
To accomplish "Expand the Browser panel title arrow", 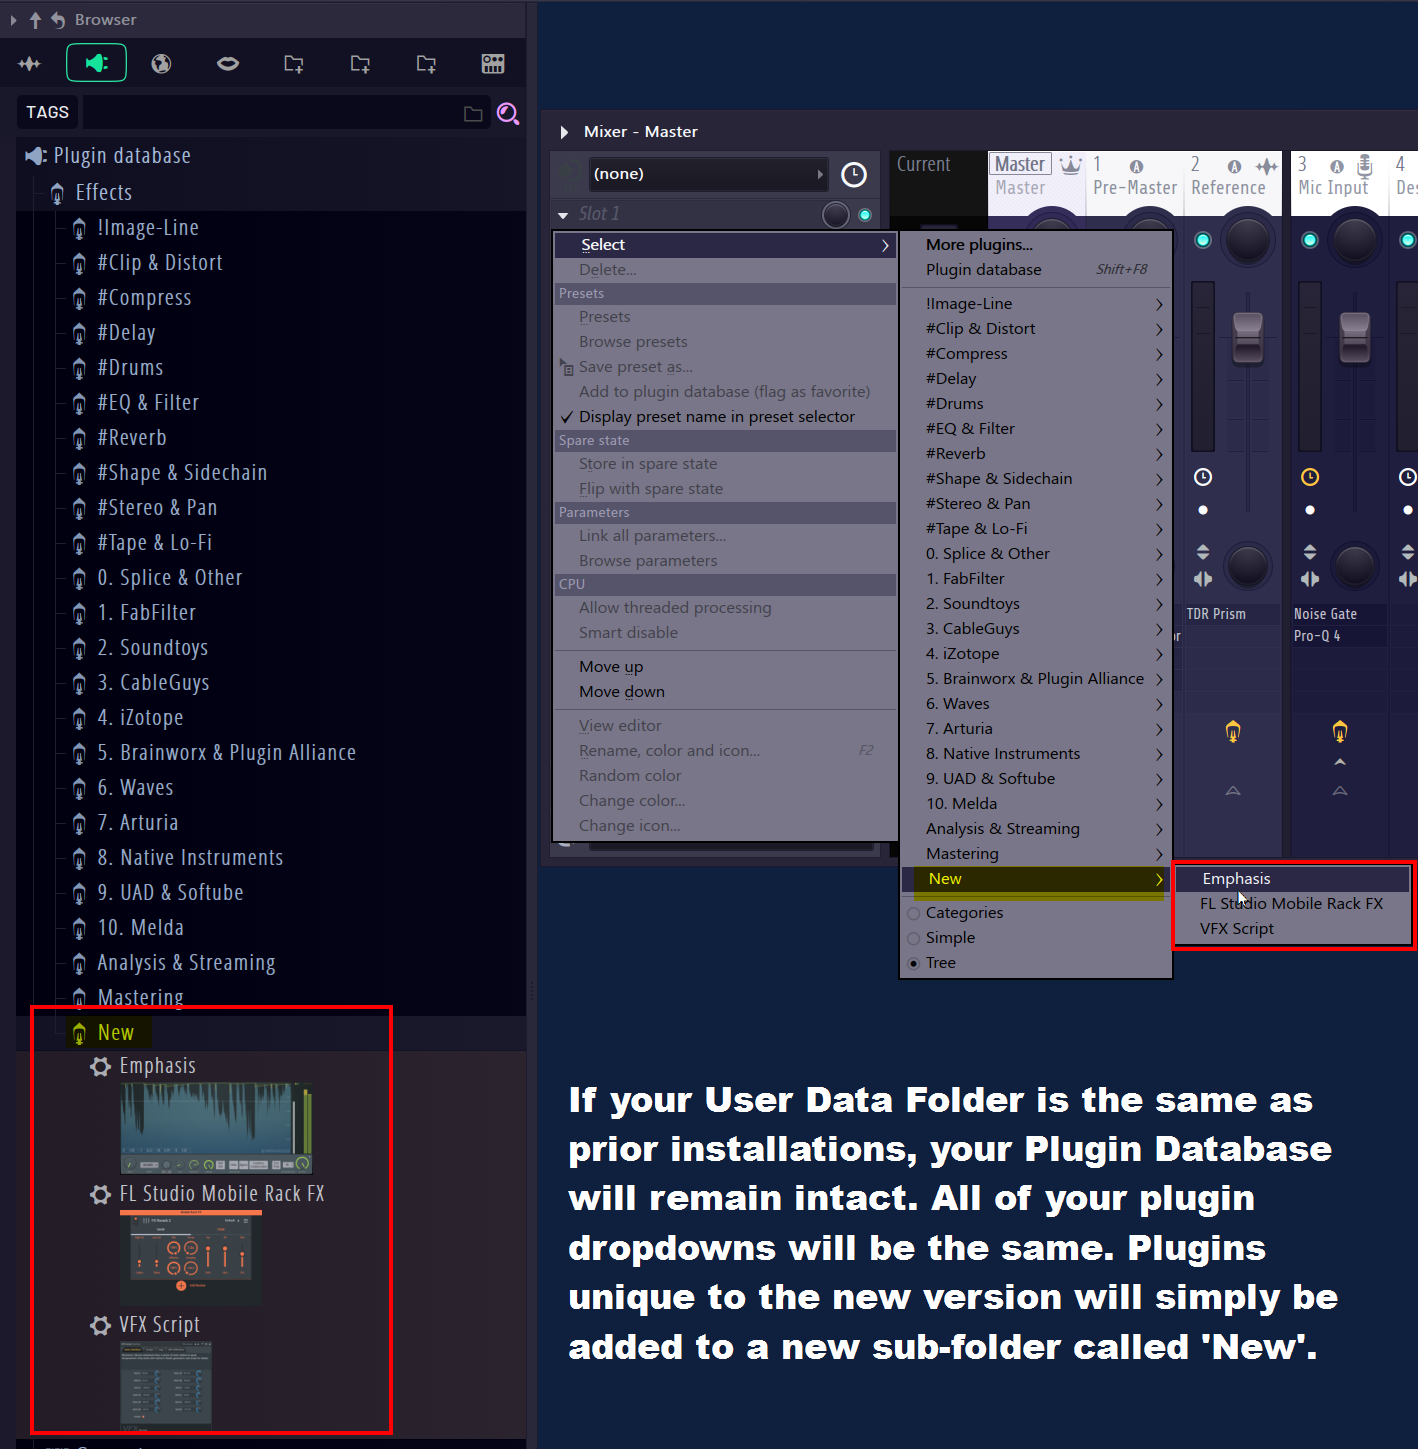I will (13, 20).
